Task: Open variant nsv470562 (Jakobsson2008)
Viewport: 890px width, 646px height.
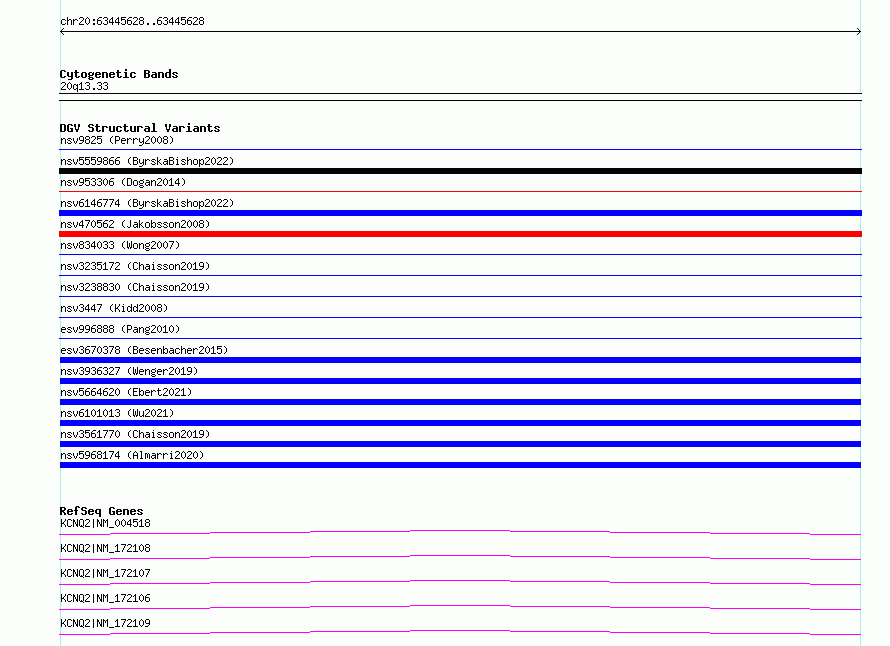Action: pyautogui.click(x=135, y=224)
